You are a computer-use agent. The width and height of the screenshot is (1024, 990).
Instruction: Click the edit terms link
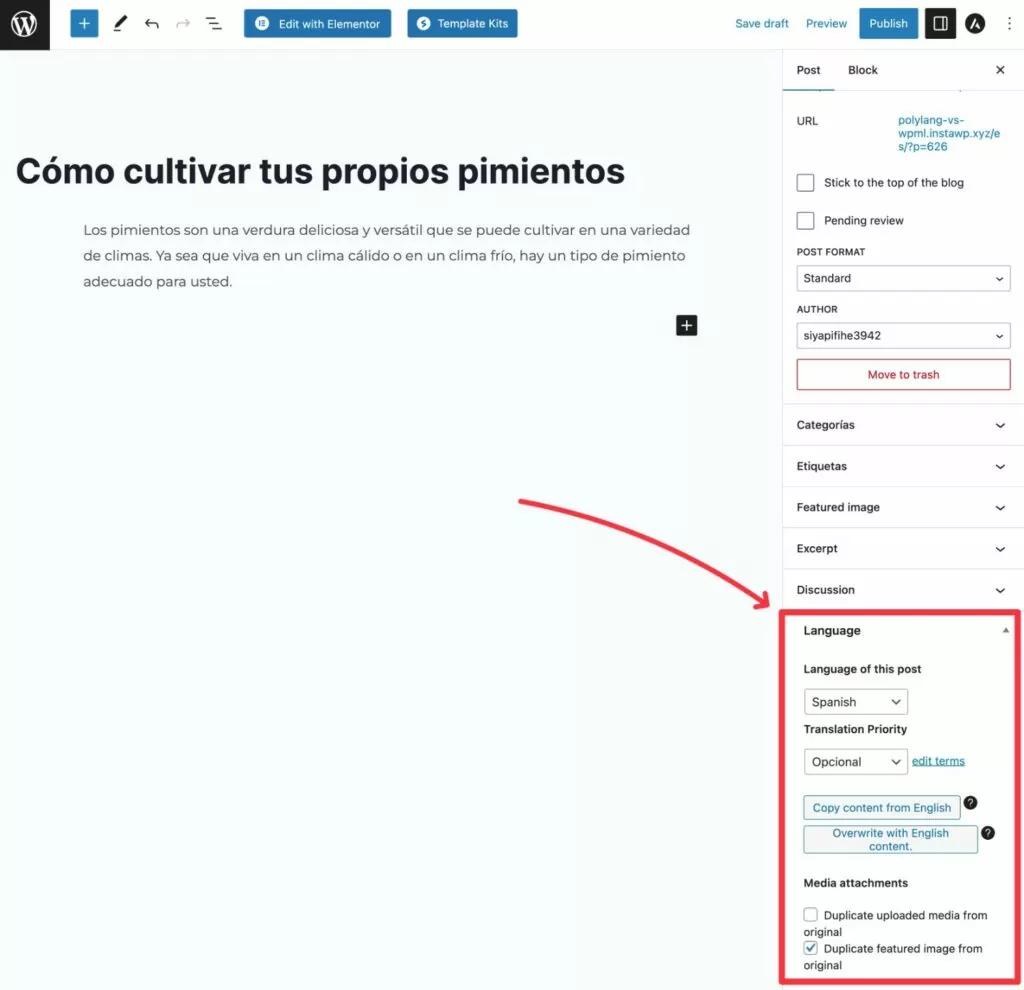tap(938, 761)
